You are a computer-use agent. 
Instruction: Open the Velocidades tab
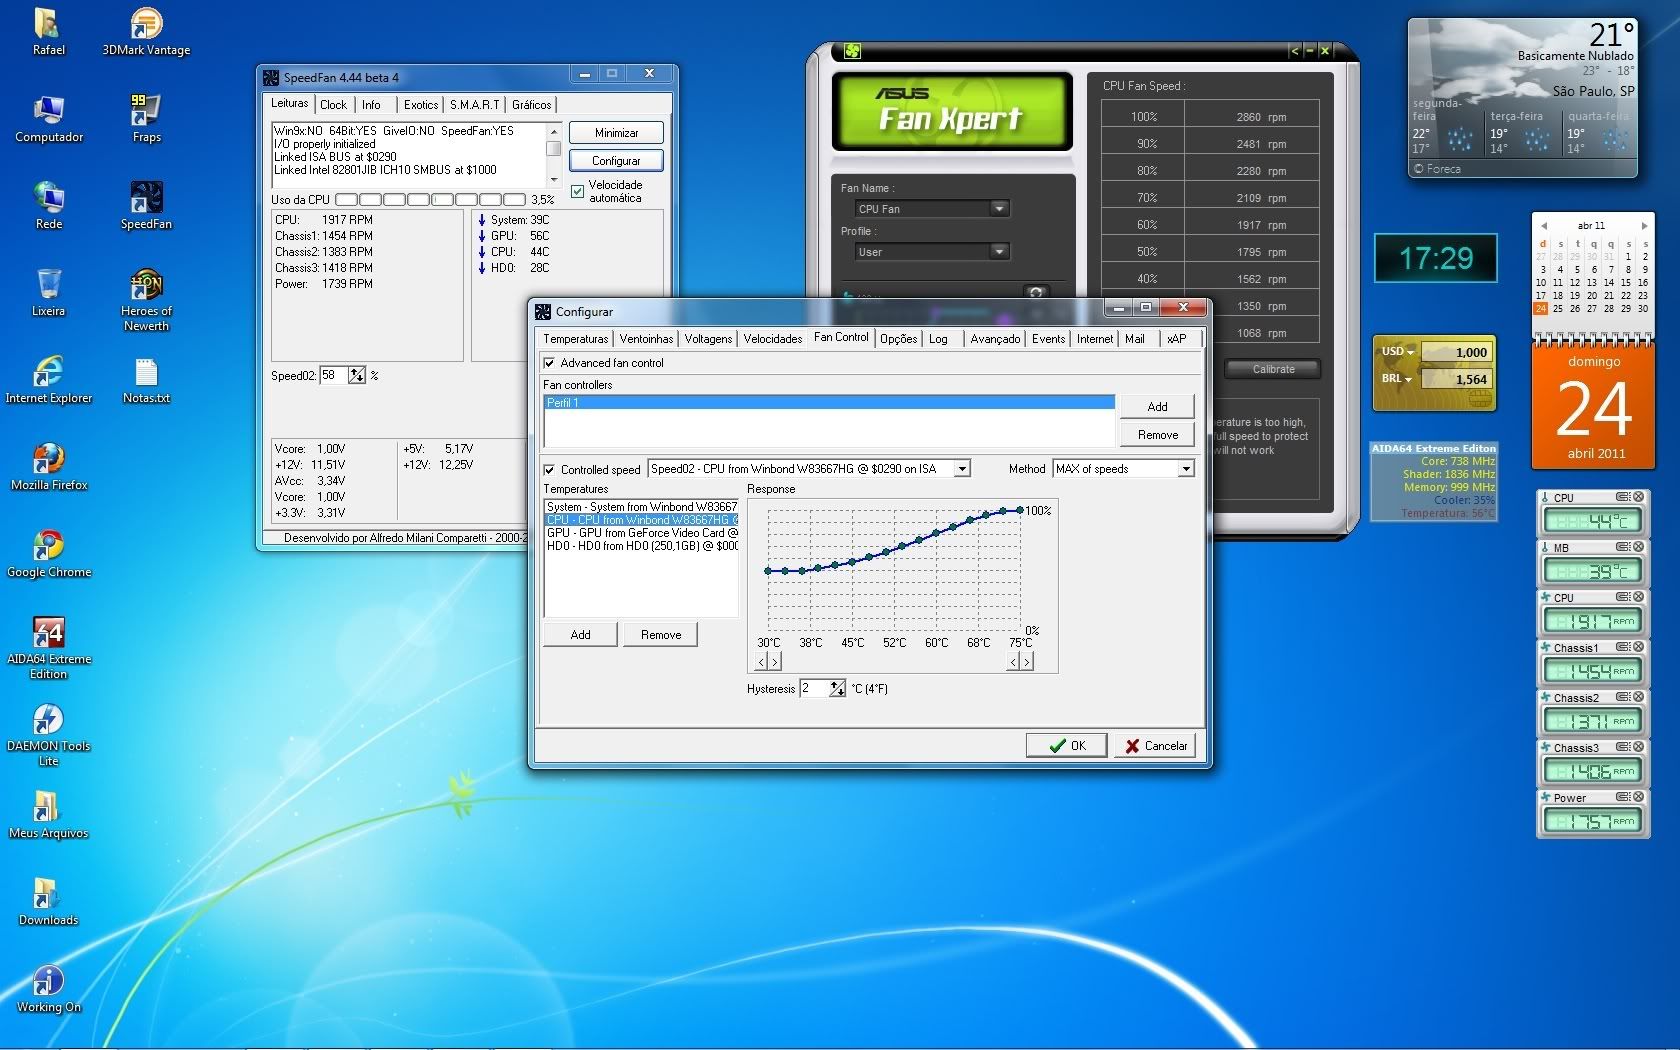[772, 339]
